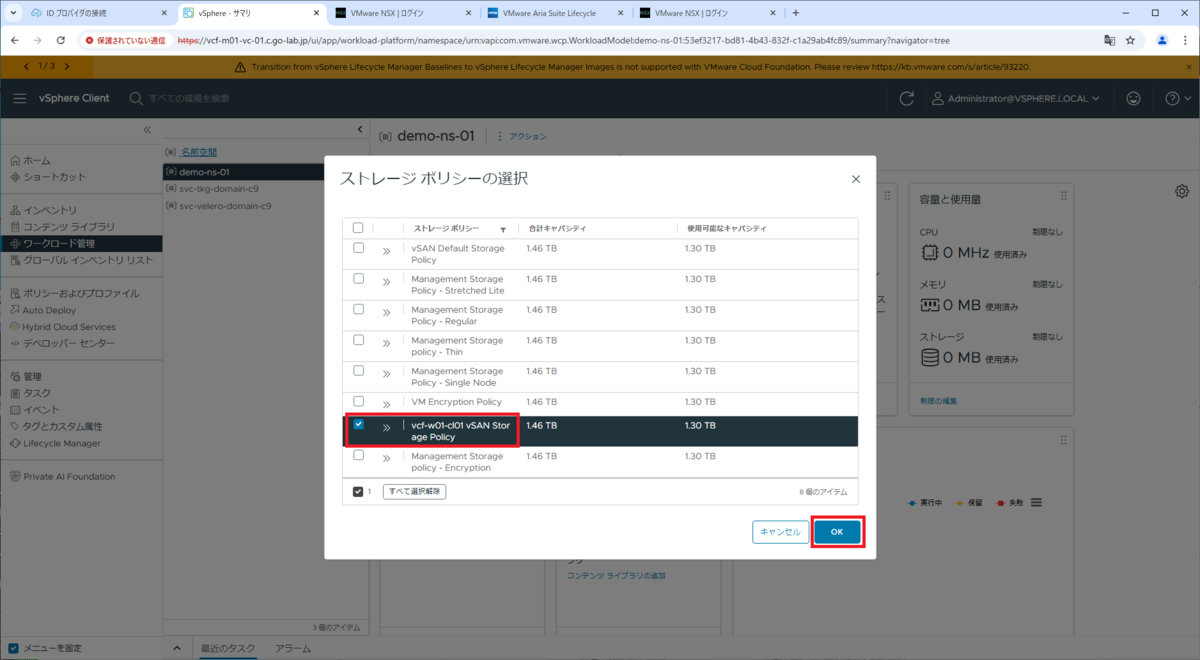Click the コンテンツ ライブラリの追加 link
The image size is (1200, 660).
(x=616, y=576)
